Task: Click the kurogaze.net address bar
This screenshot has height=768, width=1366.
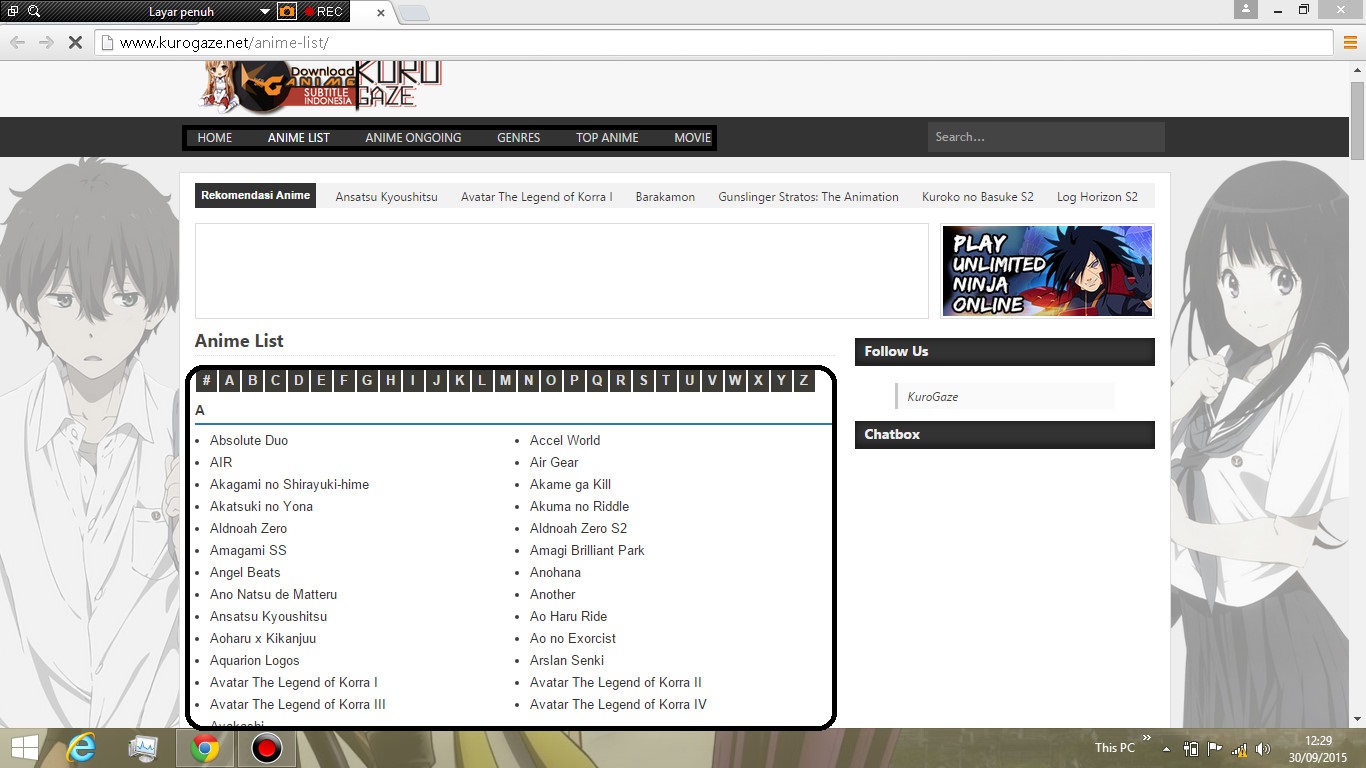Action: pyautogui.click(x=714, y=43)
